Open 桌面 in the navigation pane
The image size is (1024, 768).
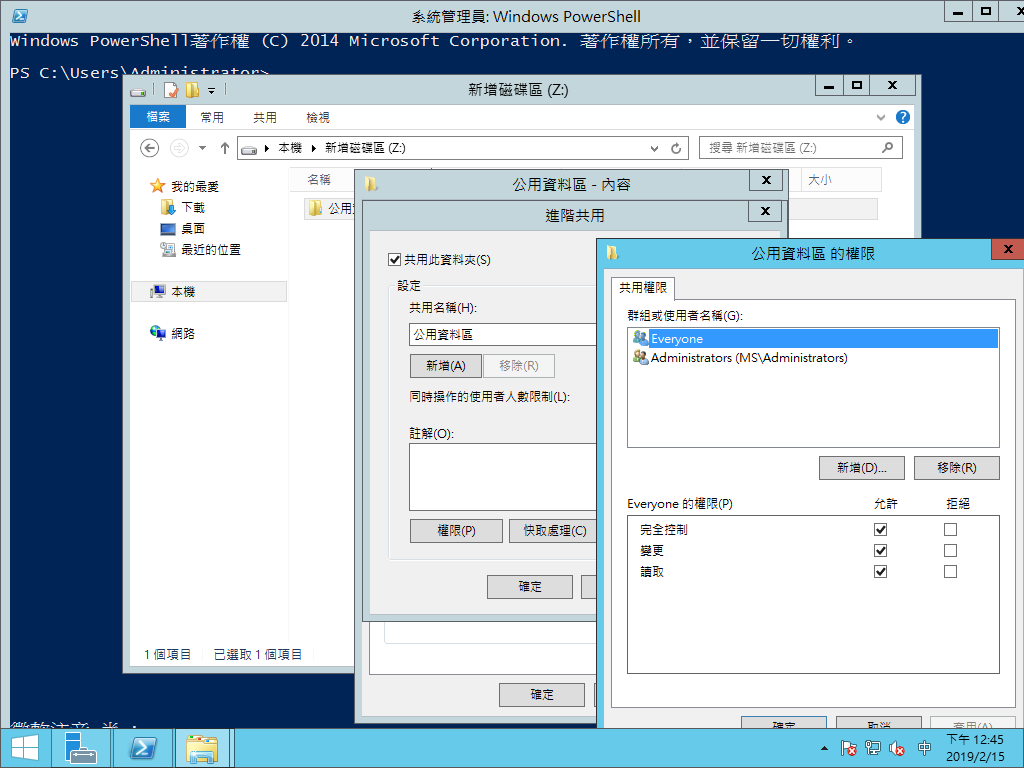pyautogui.click(x=193, y=229)
